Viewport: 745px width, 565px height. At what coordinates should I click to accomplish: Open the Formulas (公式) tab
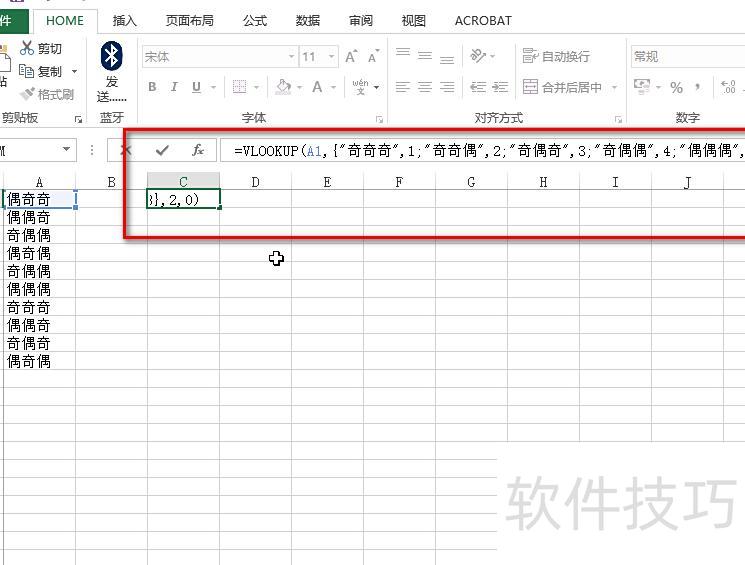(x=255, y=21)
